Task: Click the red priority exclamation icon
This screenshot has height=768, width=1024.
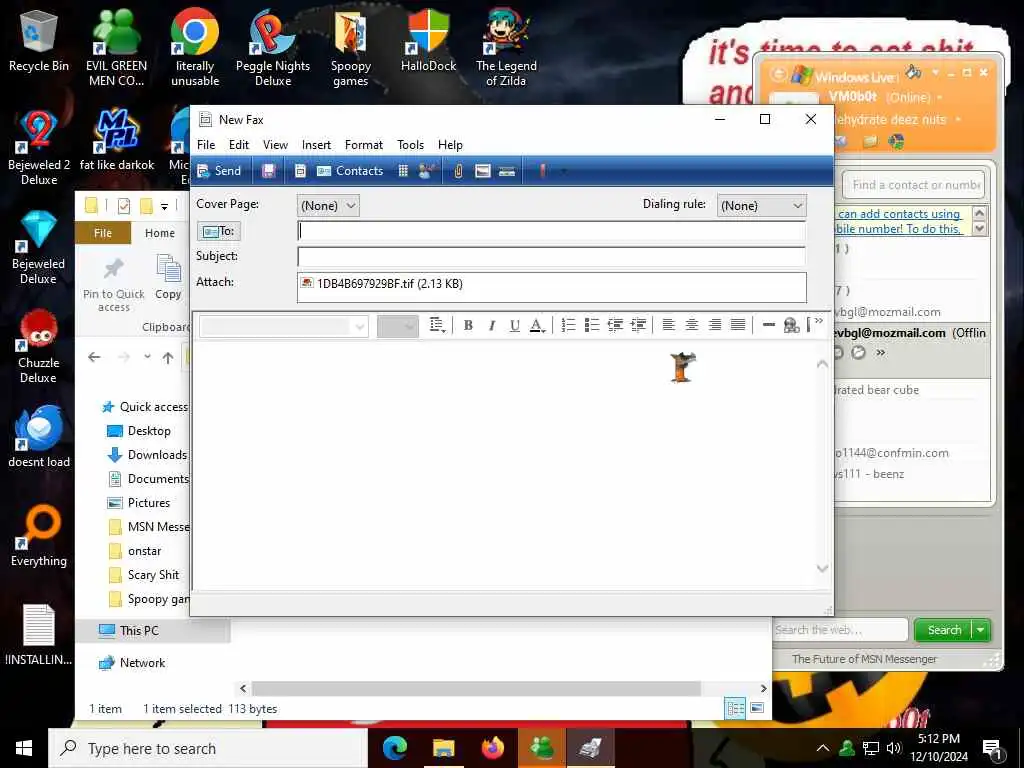Action: [x=542, y=171]
